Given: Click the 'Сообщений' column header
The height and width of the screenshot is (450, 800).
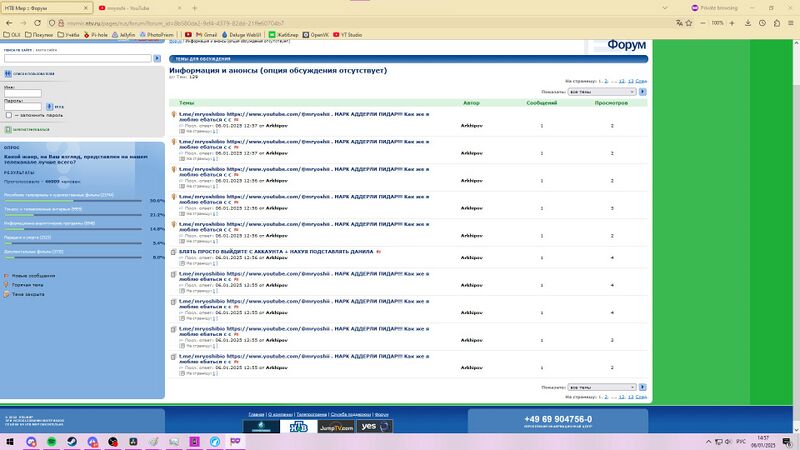Looking at the screenshot, I should pos(542,103).
